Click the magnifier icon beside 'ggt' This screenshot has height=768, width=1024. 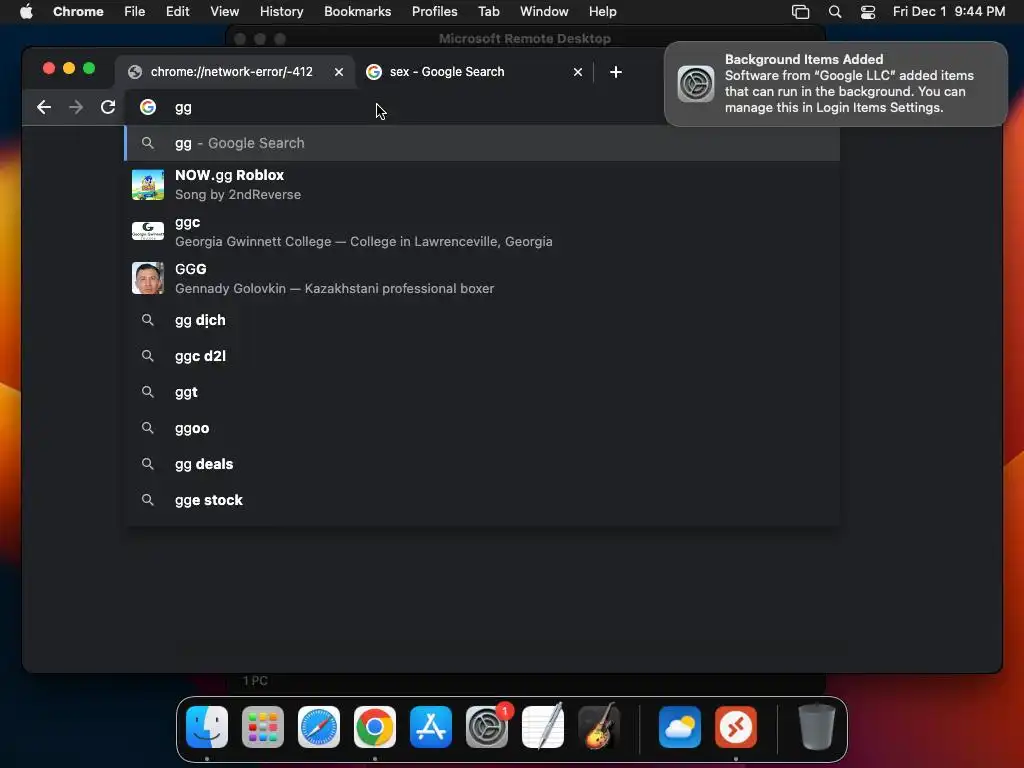click(148, 392)
